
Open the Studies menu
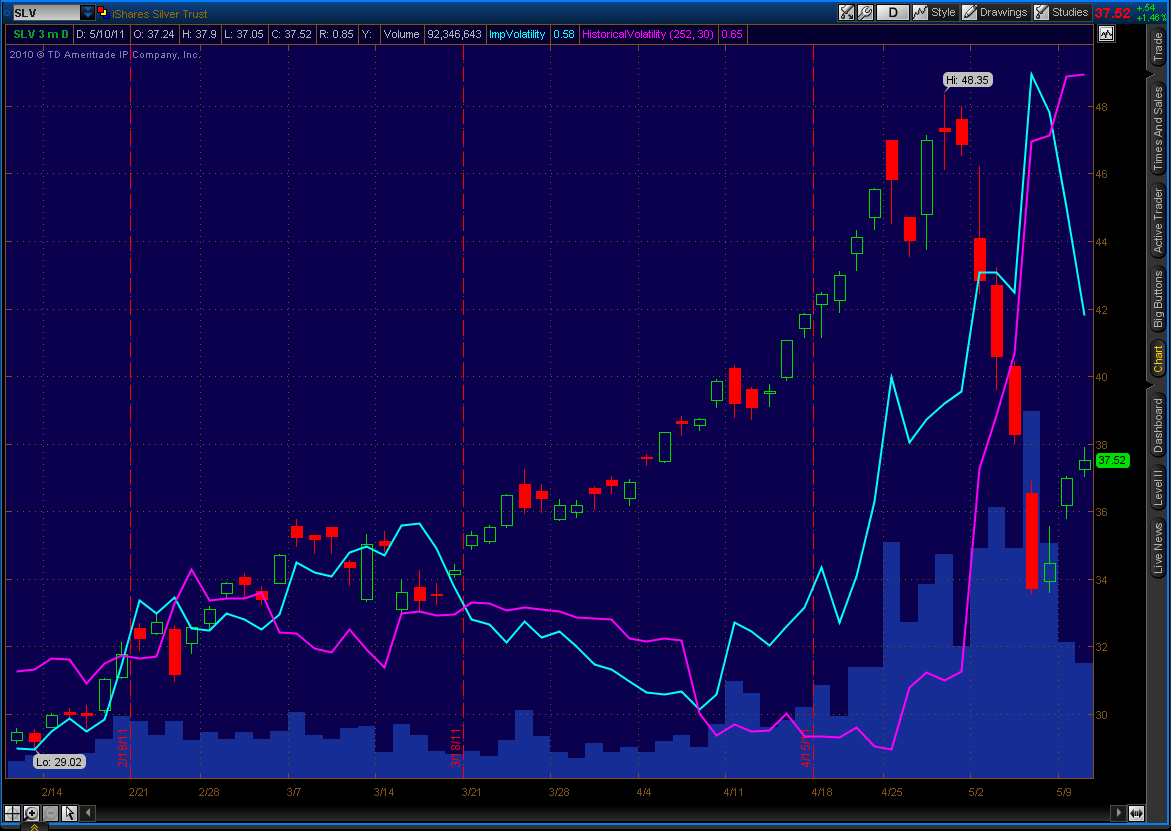point(1061,12)
